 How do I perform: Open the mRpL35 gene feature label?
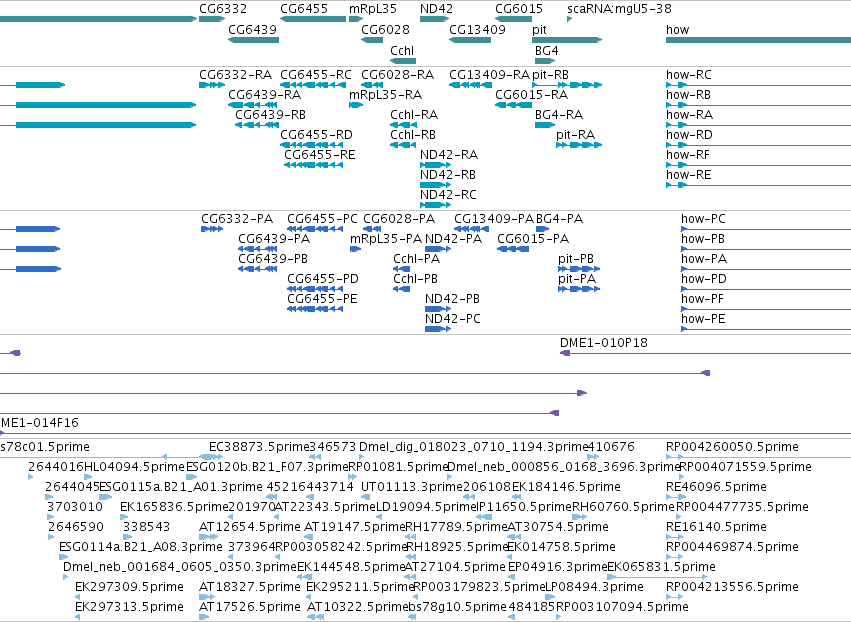coord(373,9)
